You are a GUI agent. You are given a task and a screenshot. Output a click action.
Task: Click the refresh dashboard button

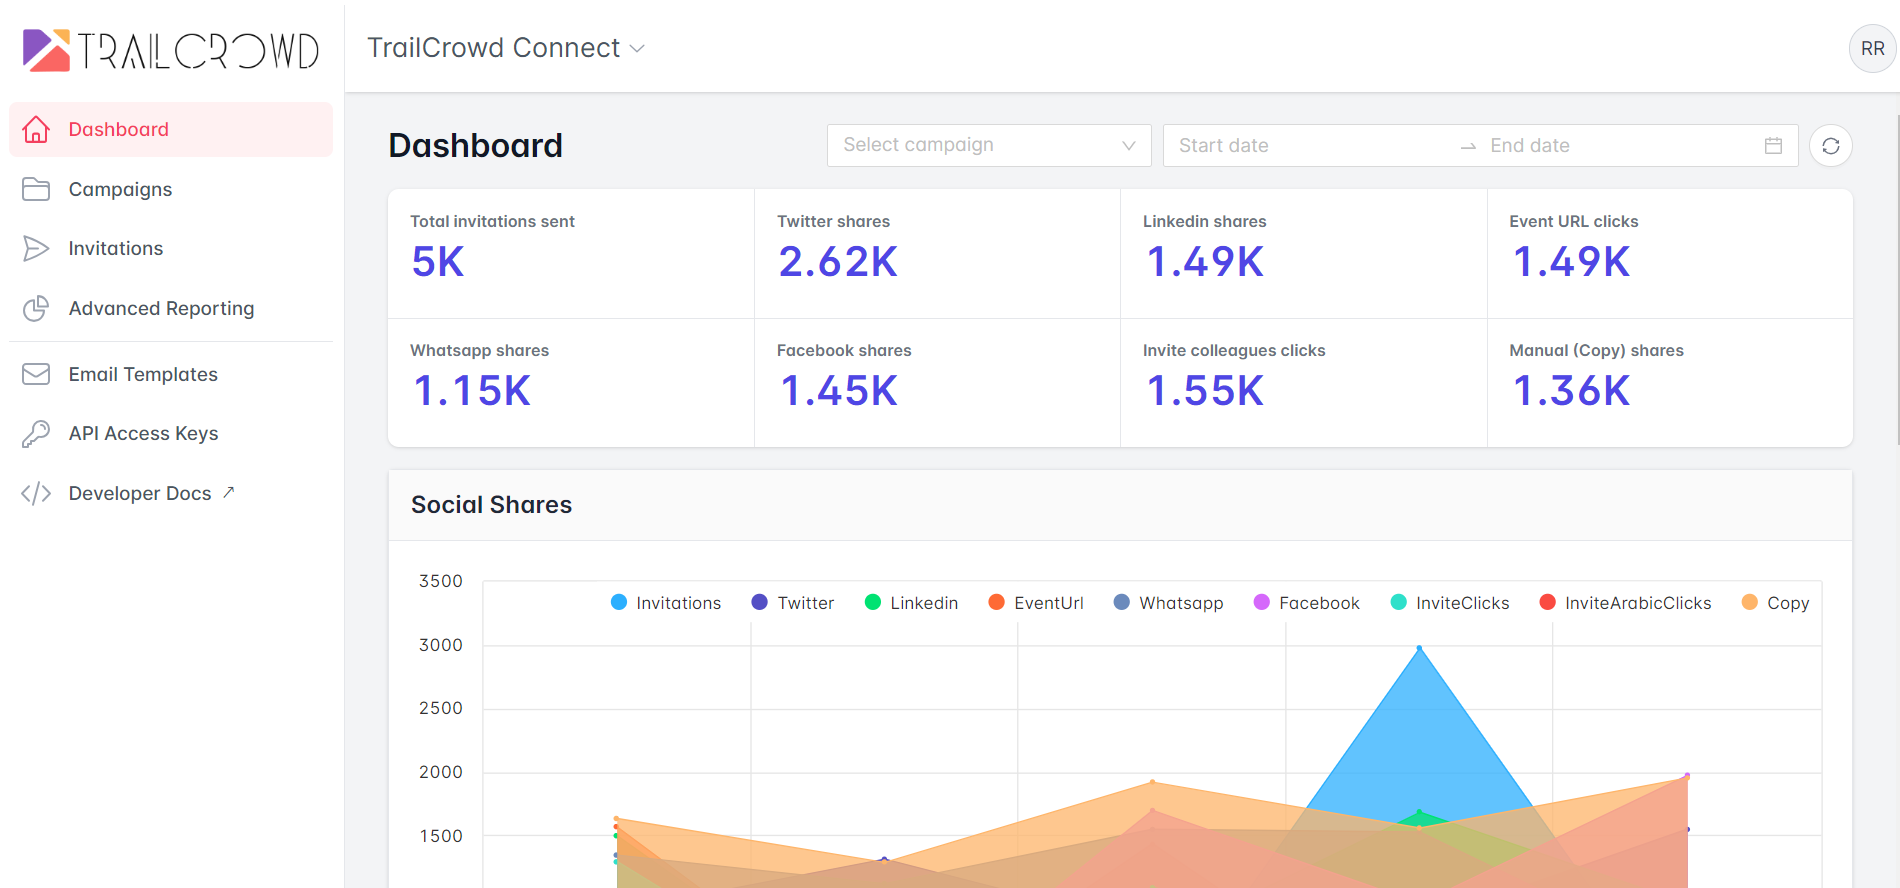tap(1831, 146)
